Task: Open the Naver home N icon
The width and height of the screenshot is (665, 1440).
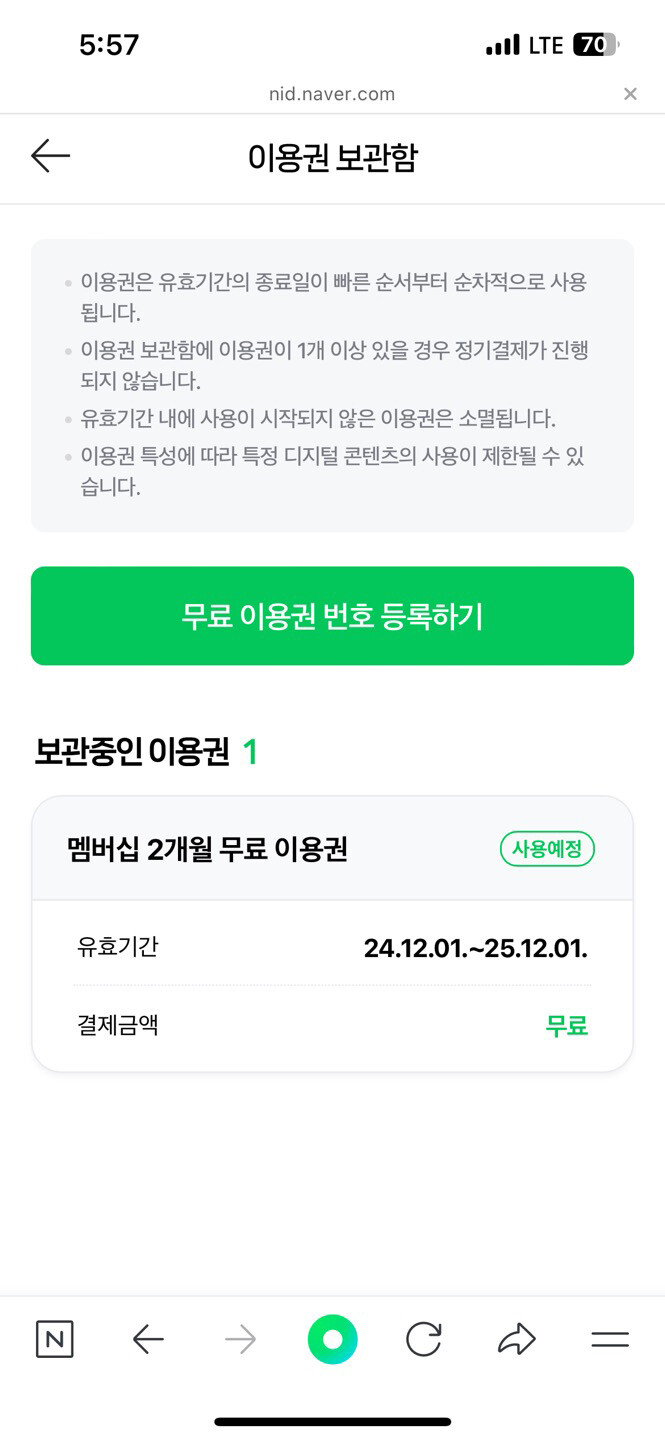Action: tap(54, 1340)
